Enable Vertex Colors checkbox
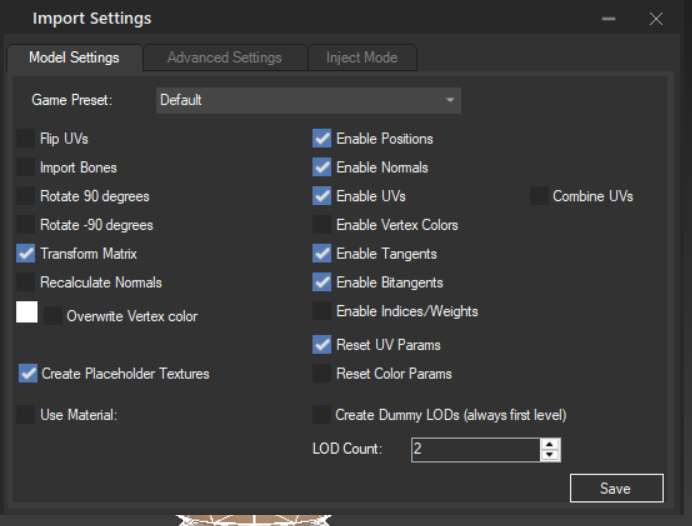692x526 pixels. coord(322,225)
